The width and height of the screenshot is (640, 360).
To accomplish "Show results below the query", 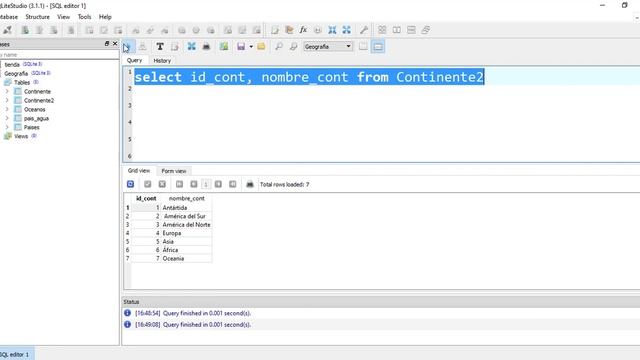I will click(378, 47).
